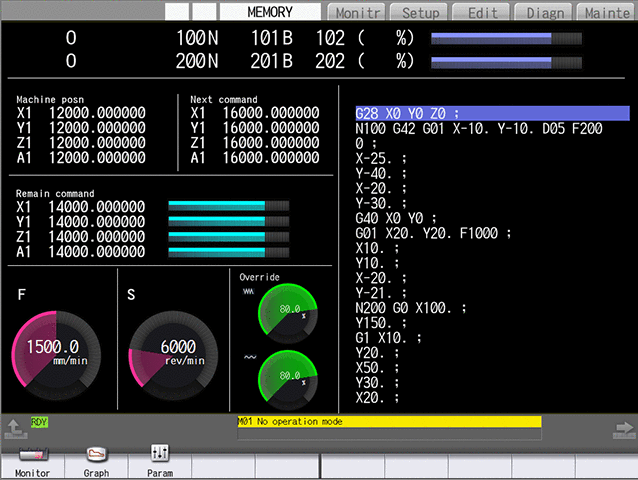Click the green RDY status indicator

(x=40, y=422)
